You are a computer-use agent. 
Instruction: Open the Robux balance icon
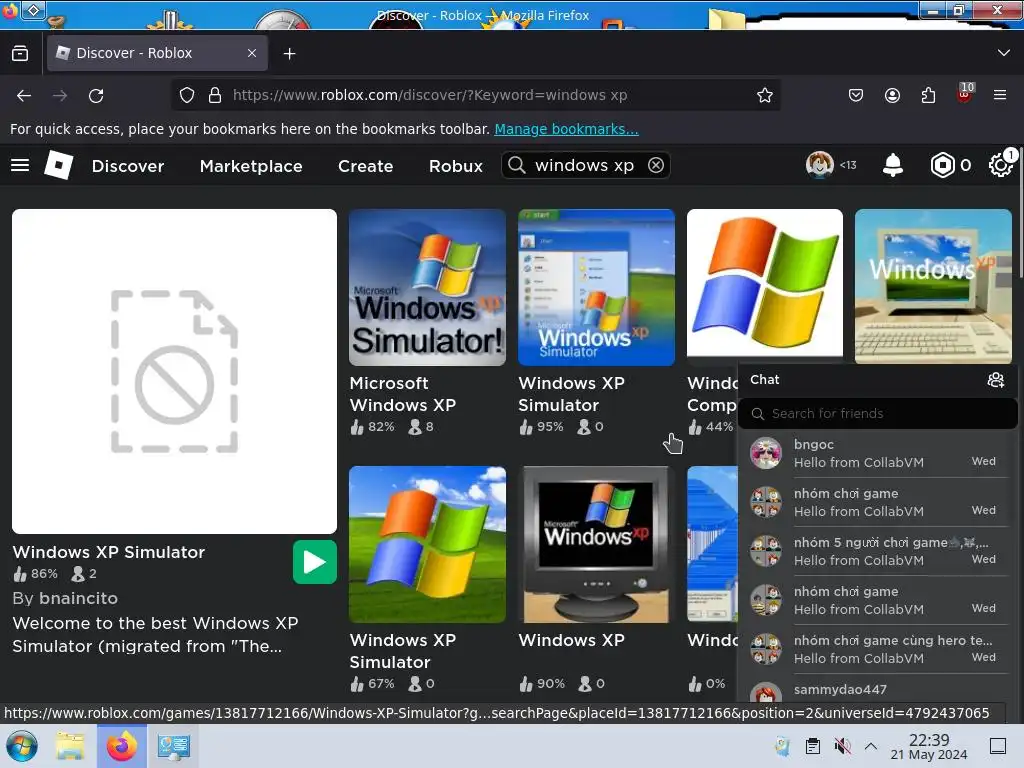[x=942, y=165]
